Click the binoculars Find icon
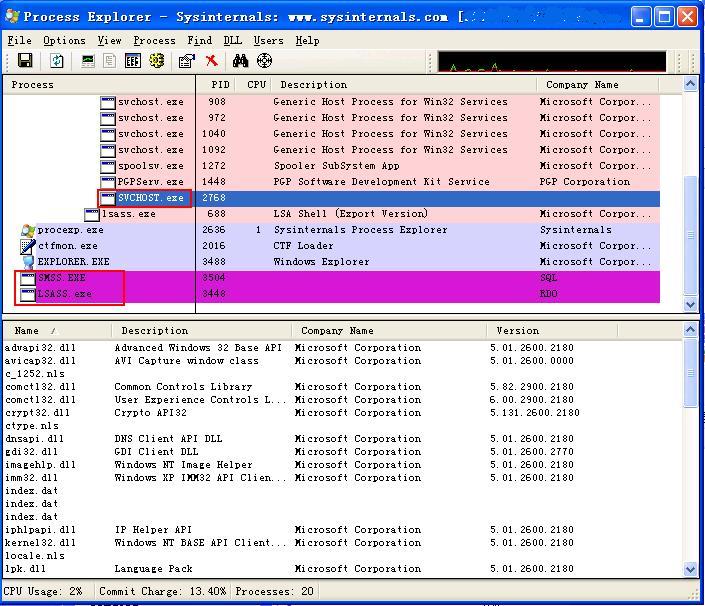Image resolution: width=705 pixels, height=606 pixels. (x=240, y=61)
